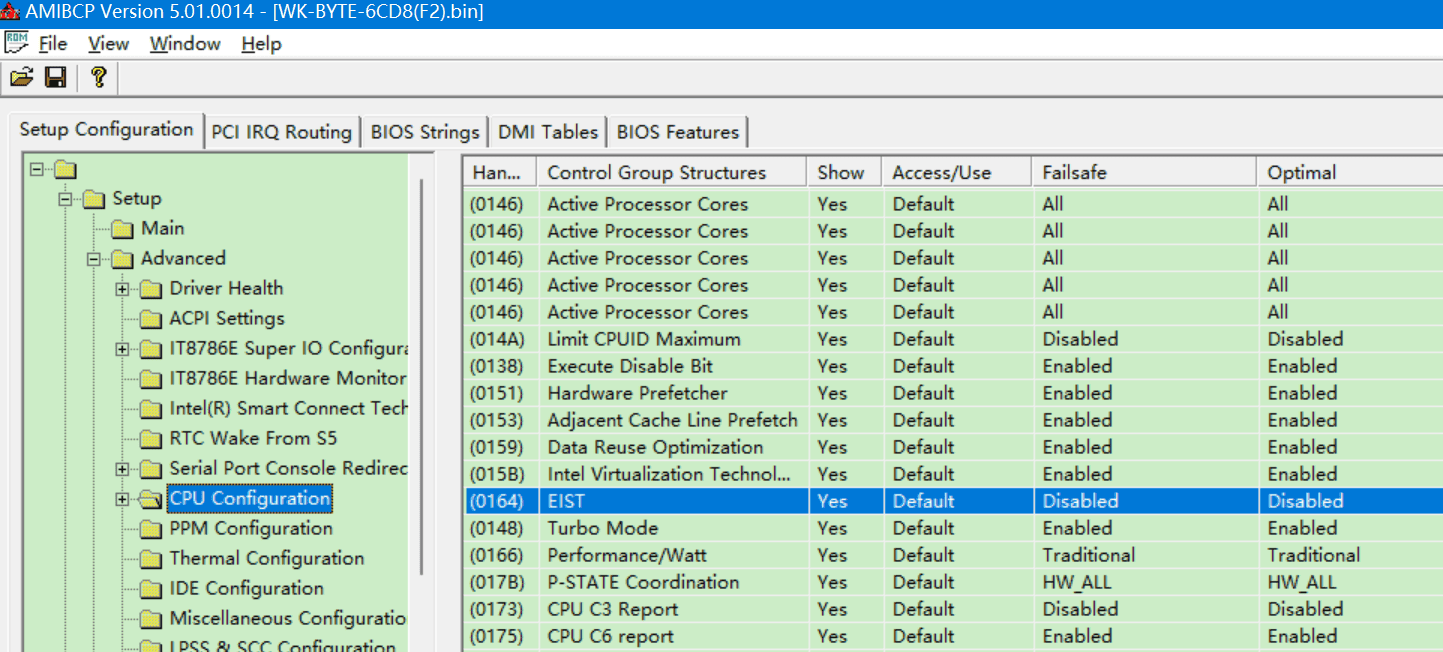
Task: Select the ACPI Settings folder icon
Action: point(151,319)
